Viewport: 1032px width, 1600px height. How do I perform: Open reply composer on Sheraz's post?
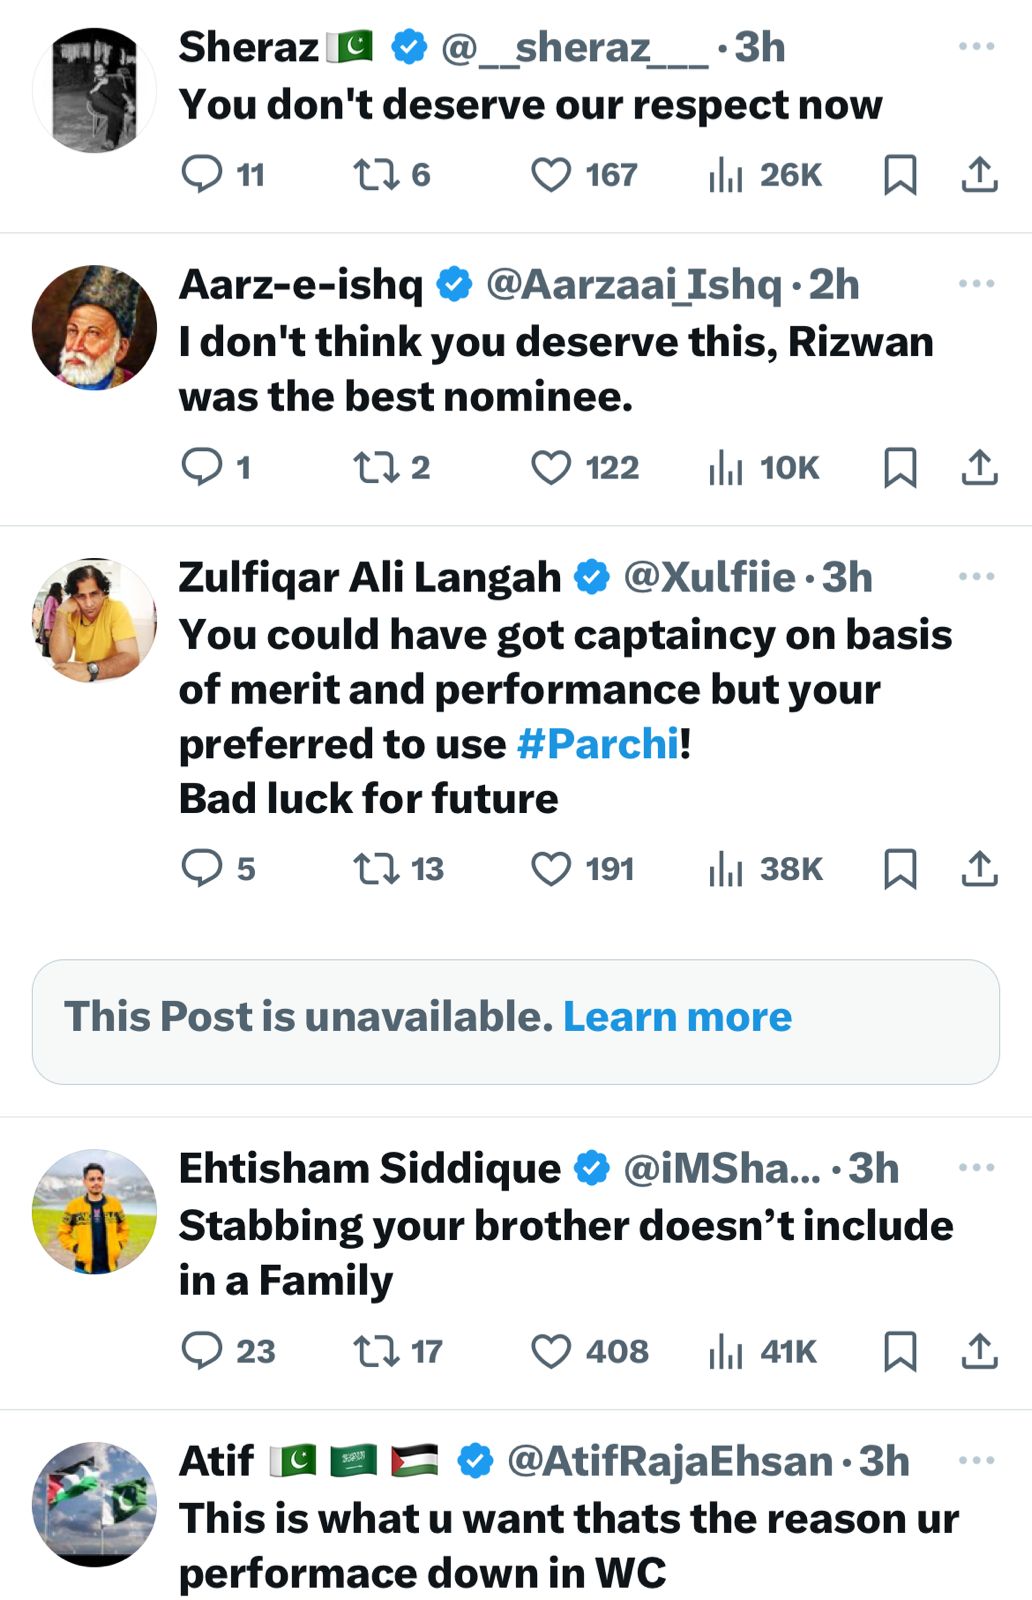[202, 174]
